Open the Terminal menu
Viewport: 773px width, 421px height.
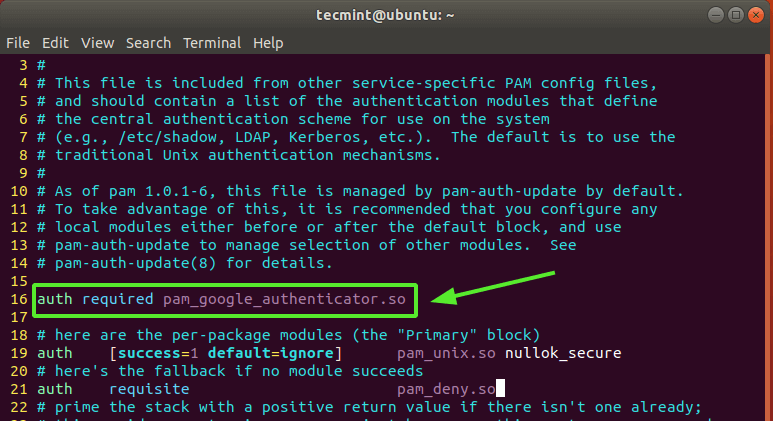point(212,43)
